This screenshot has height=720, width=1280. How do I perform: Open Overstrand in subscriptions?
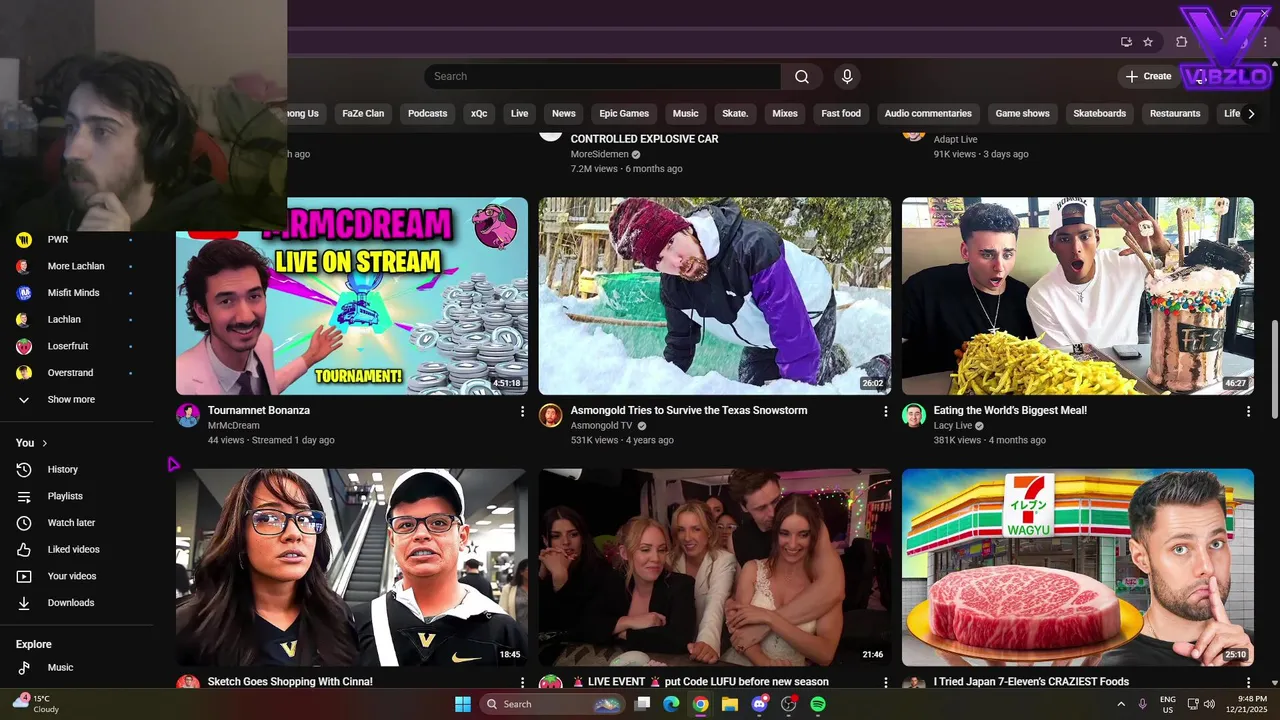click(76, 373)
